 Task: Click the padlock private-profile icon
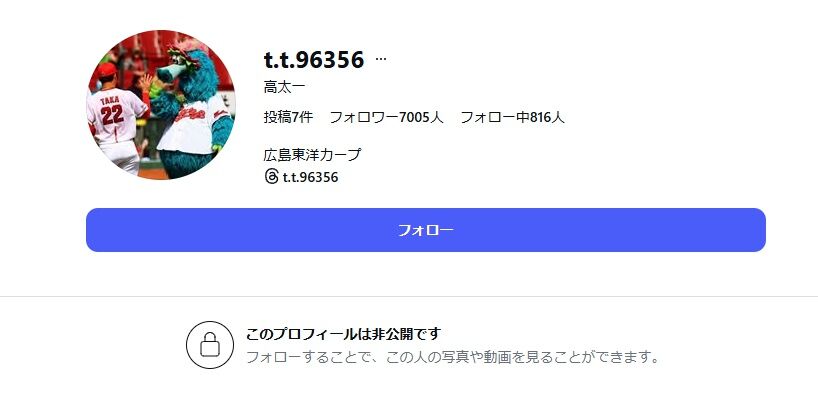click(210, 345)
